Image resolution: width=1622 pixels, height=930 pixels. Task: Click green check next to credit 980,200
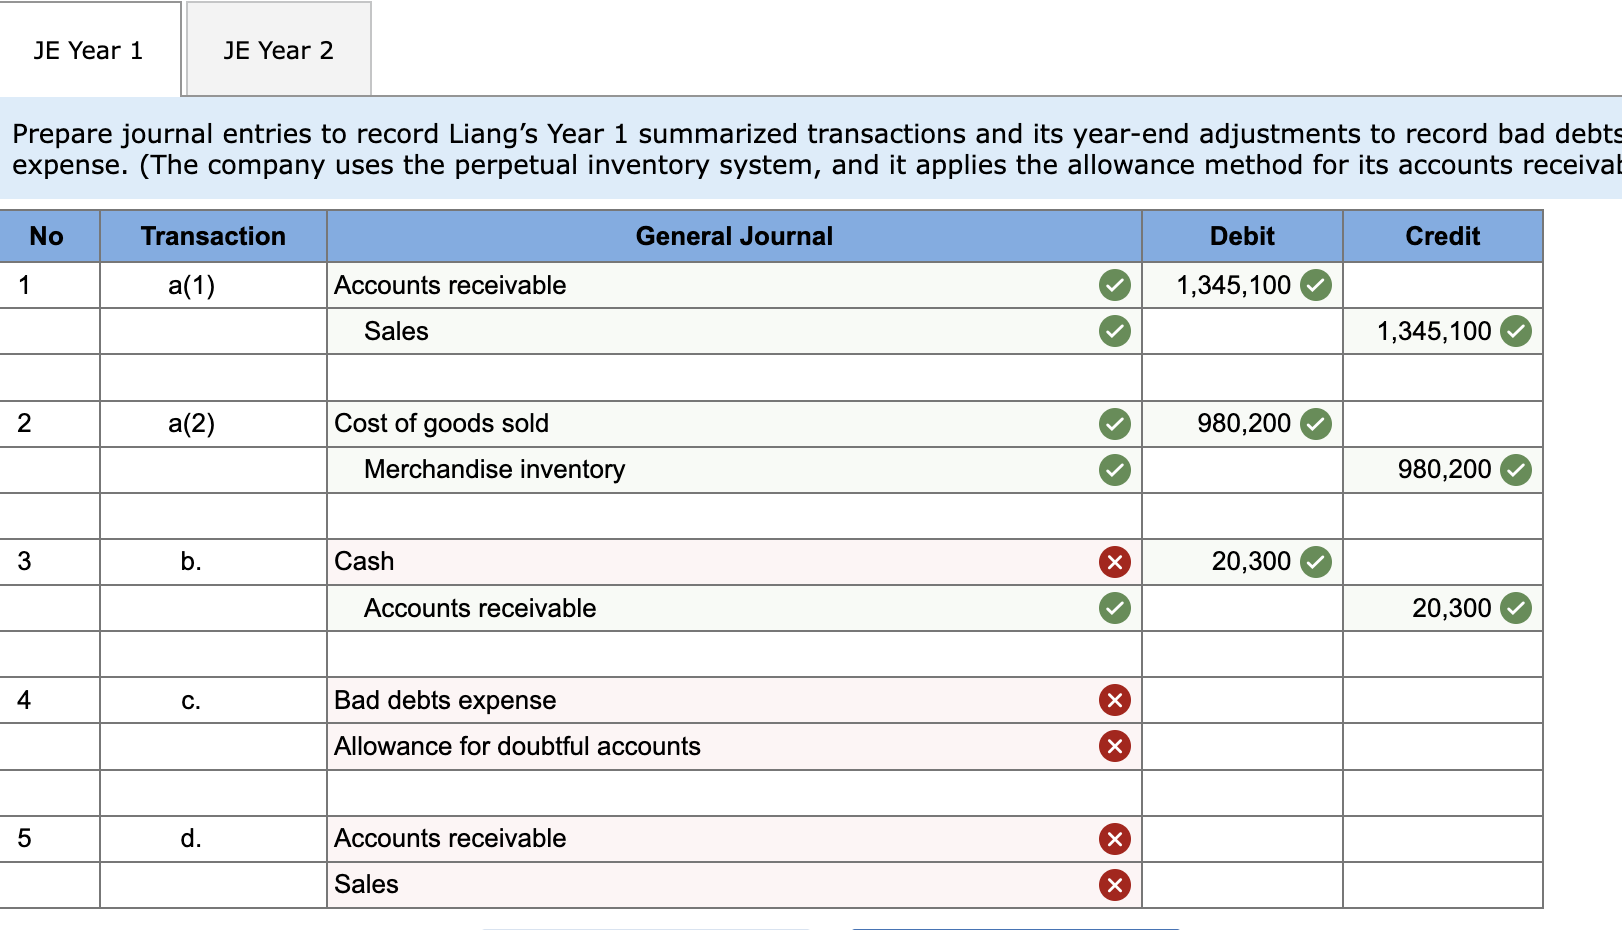pos(1515,469)
